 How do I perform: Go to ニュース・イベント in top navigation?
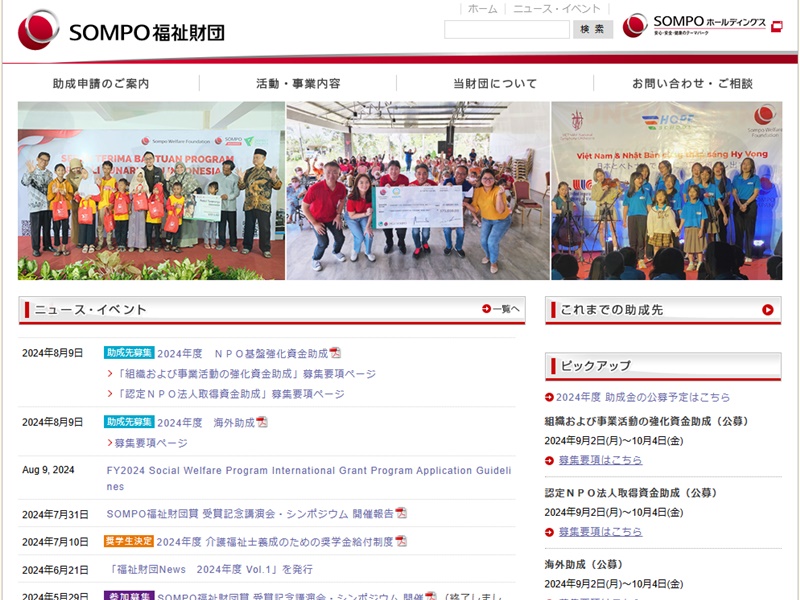[x=557, y=9]
